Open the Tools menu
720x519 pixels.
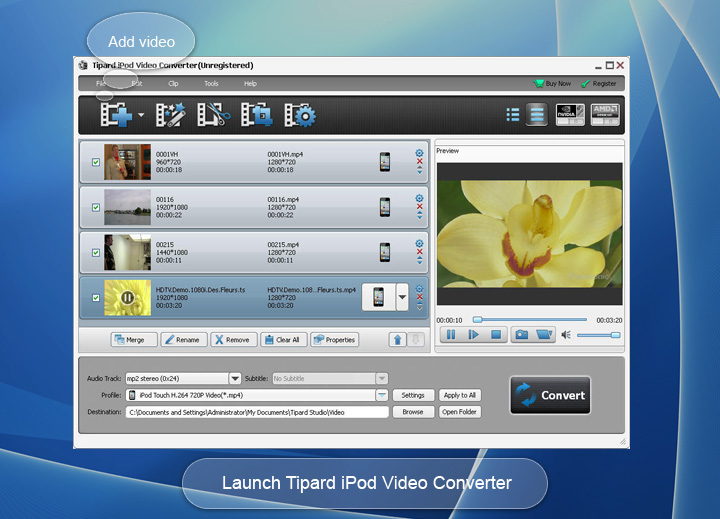(x=211, y=84)
